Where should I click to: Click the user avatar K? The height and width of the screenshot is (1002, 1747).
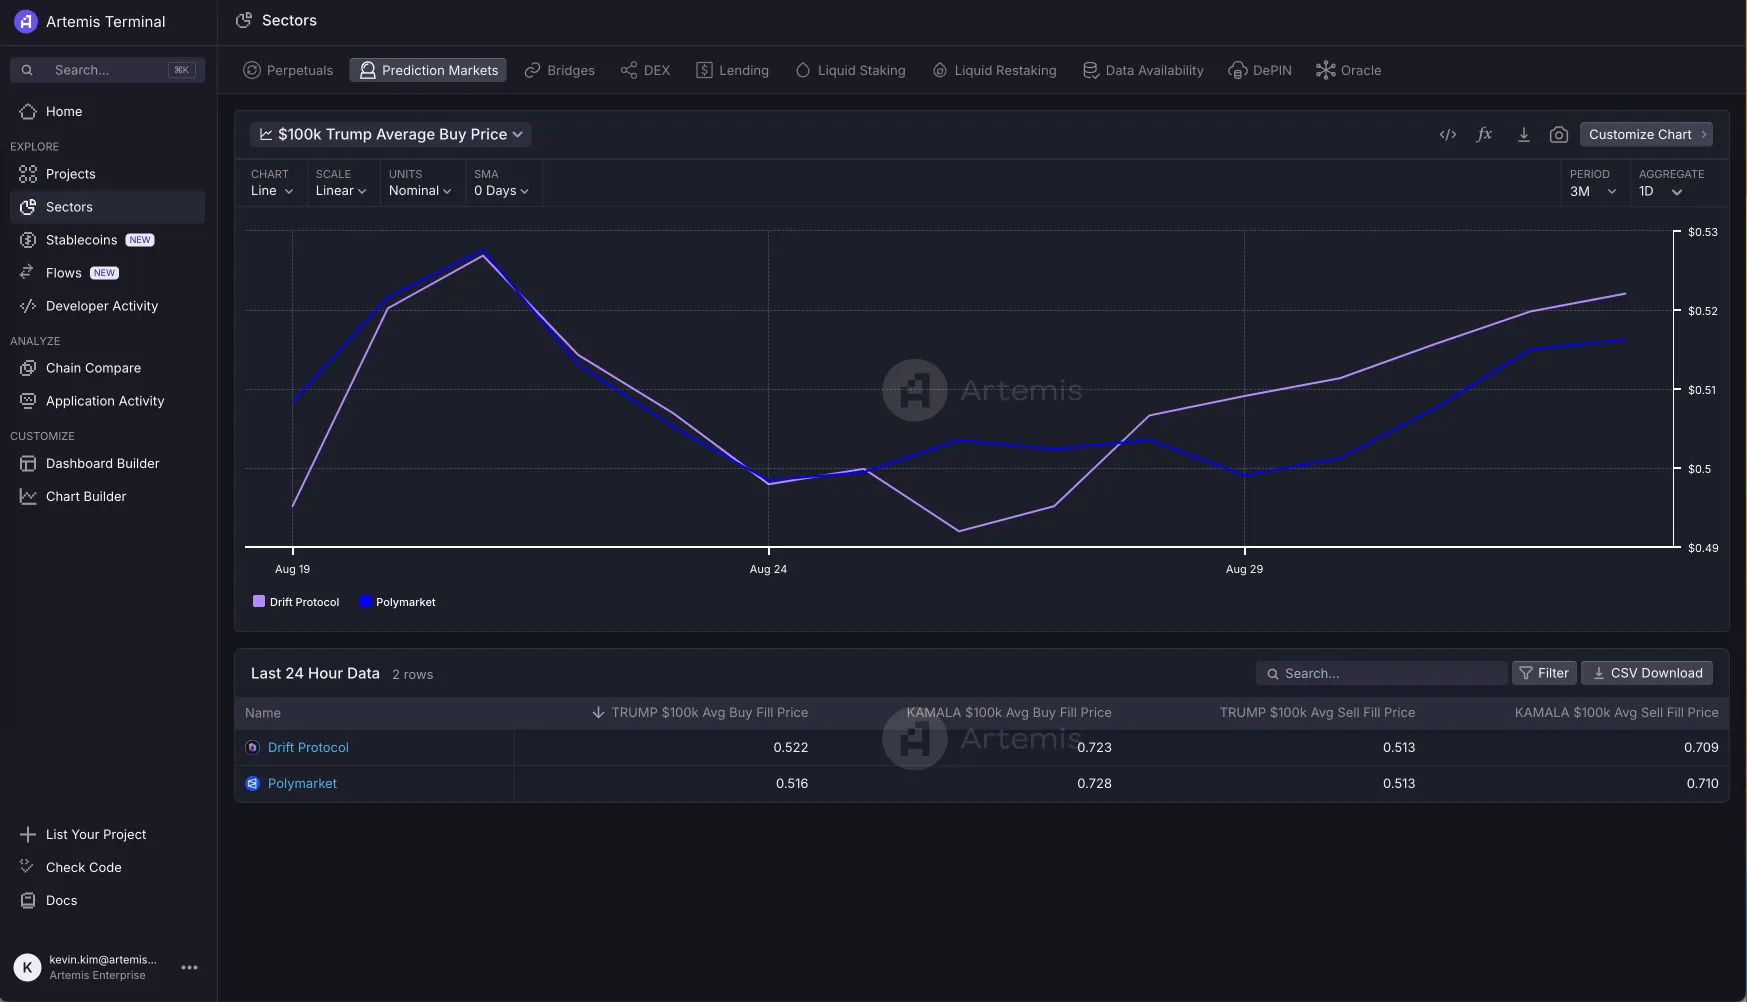[27, 967]
